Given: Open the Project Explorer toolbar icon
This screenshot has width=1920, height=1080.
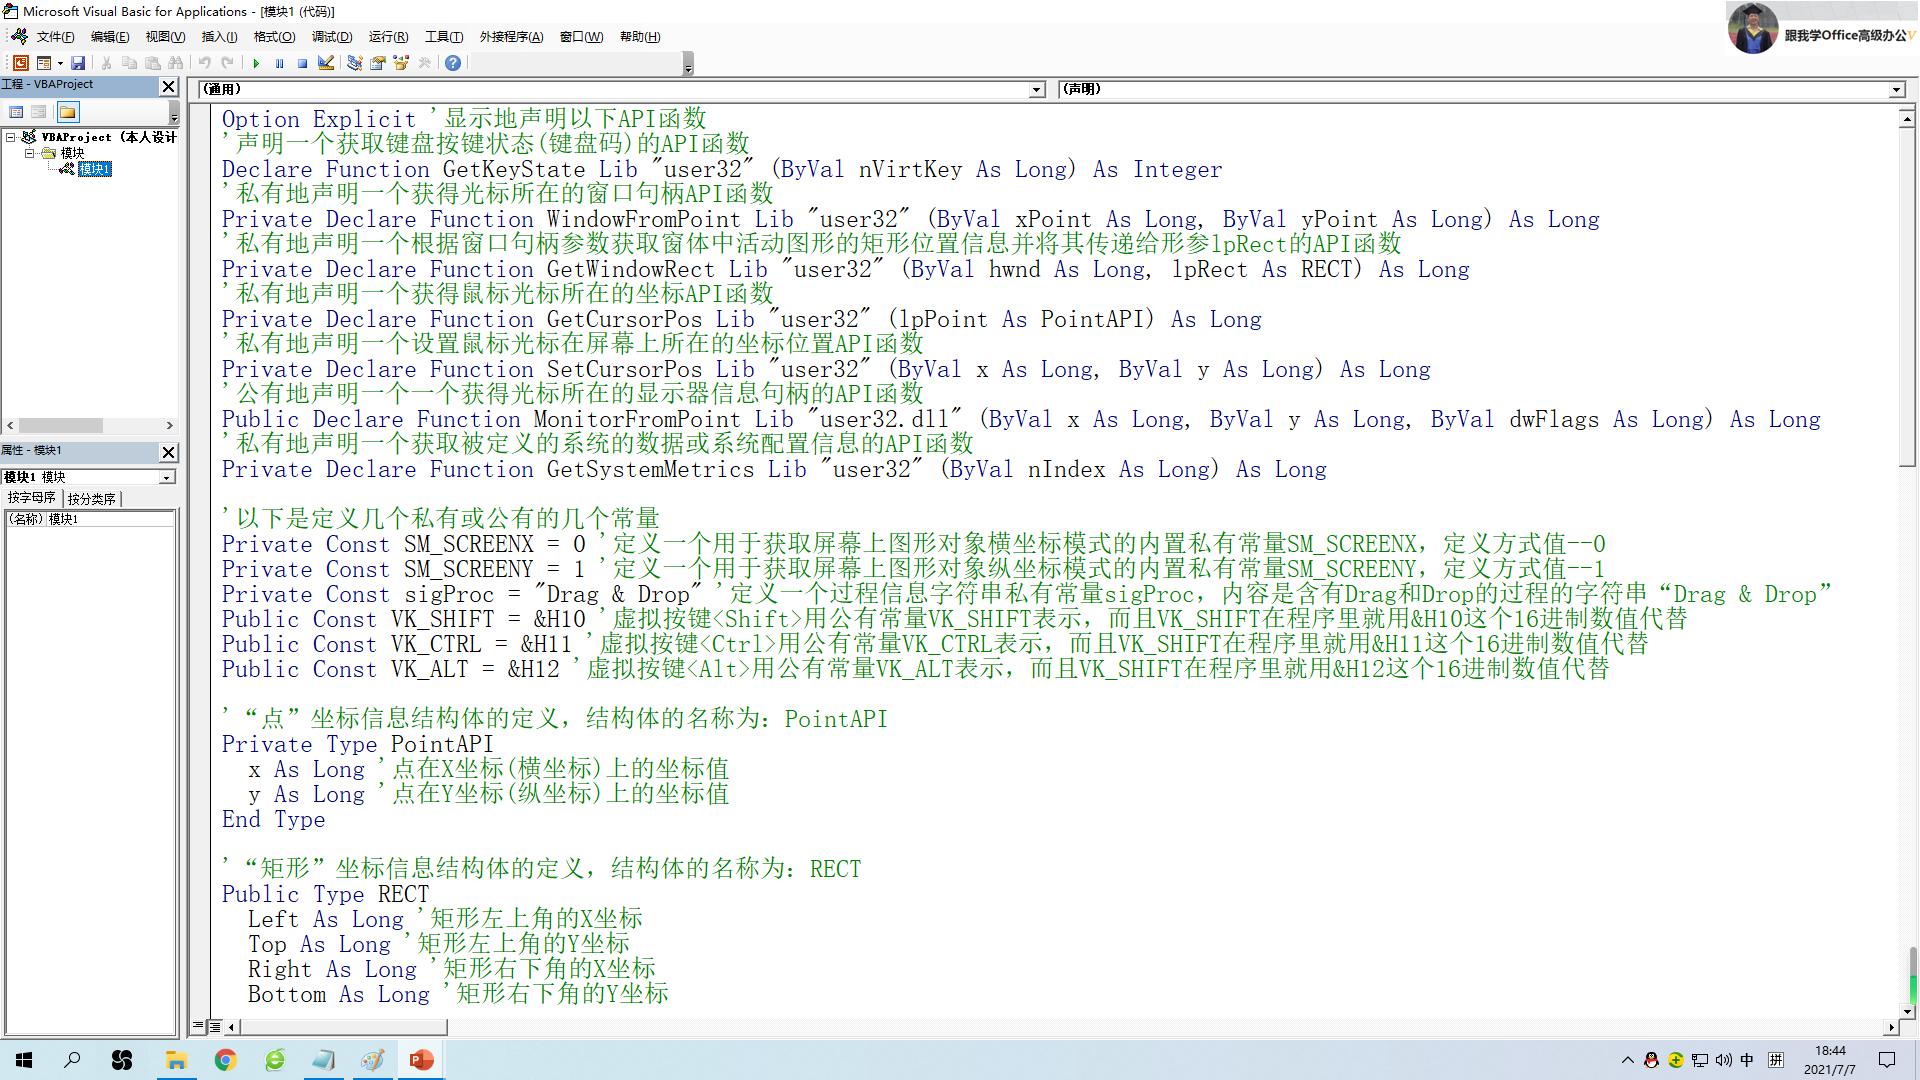Looking at the screenshot, I should click(354, 63).
